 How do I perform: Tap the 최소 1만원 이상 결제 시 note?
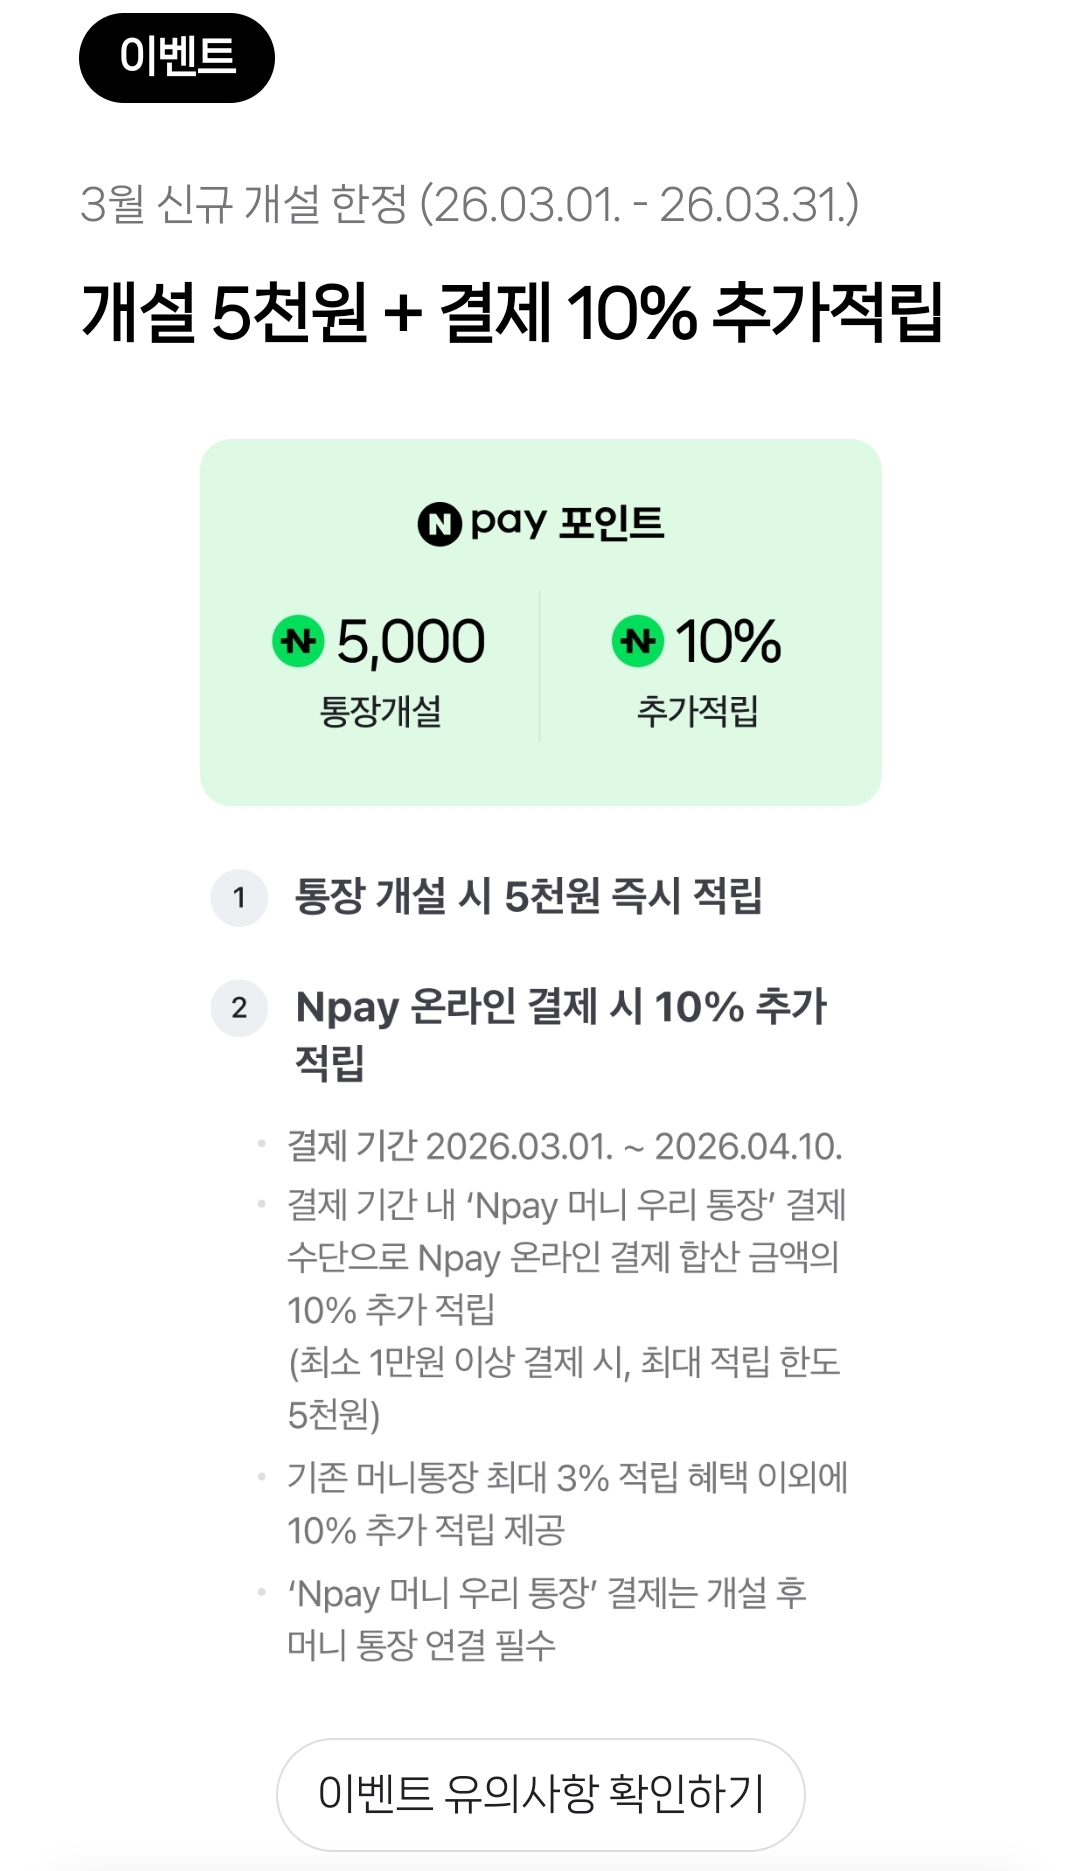point(564,1387)
